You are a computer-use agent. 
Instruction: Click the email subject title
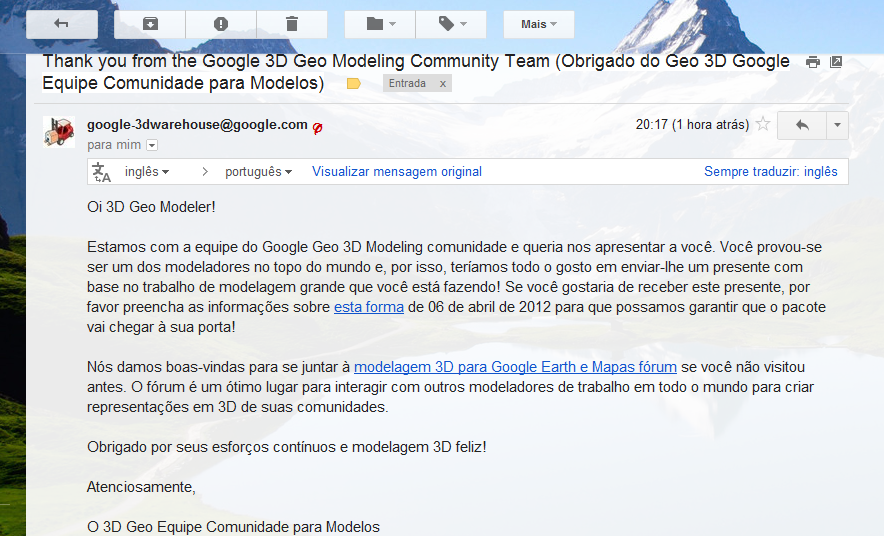point(416,72)
